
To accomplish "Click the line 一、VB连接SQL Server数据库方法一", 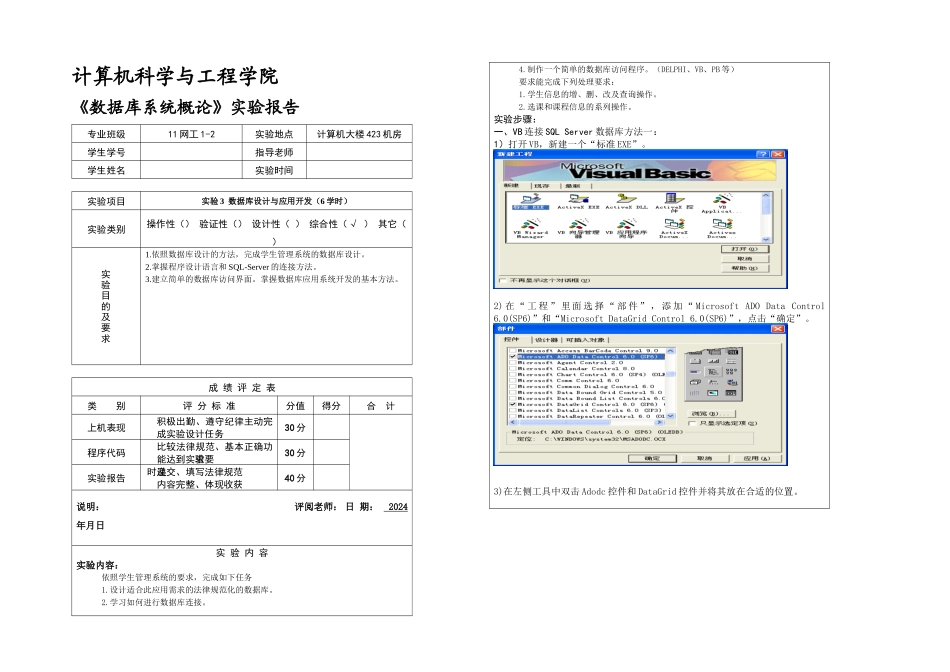I will click(576, 131).
